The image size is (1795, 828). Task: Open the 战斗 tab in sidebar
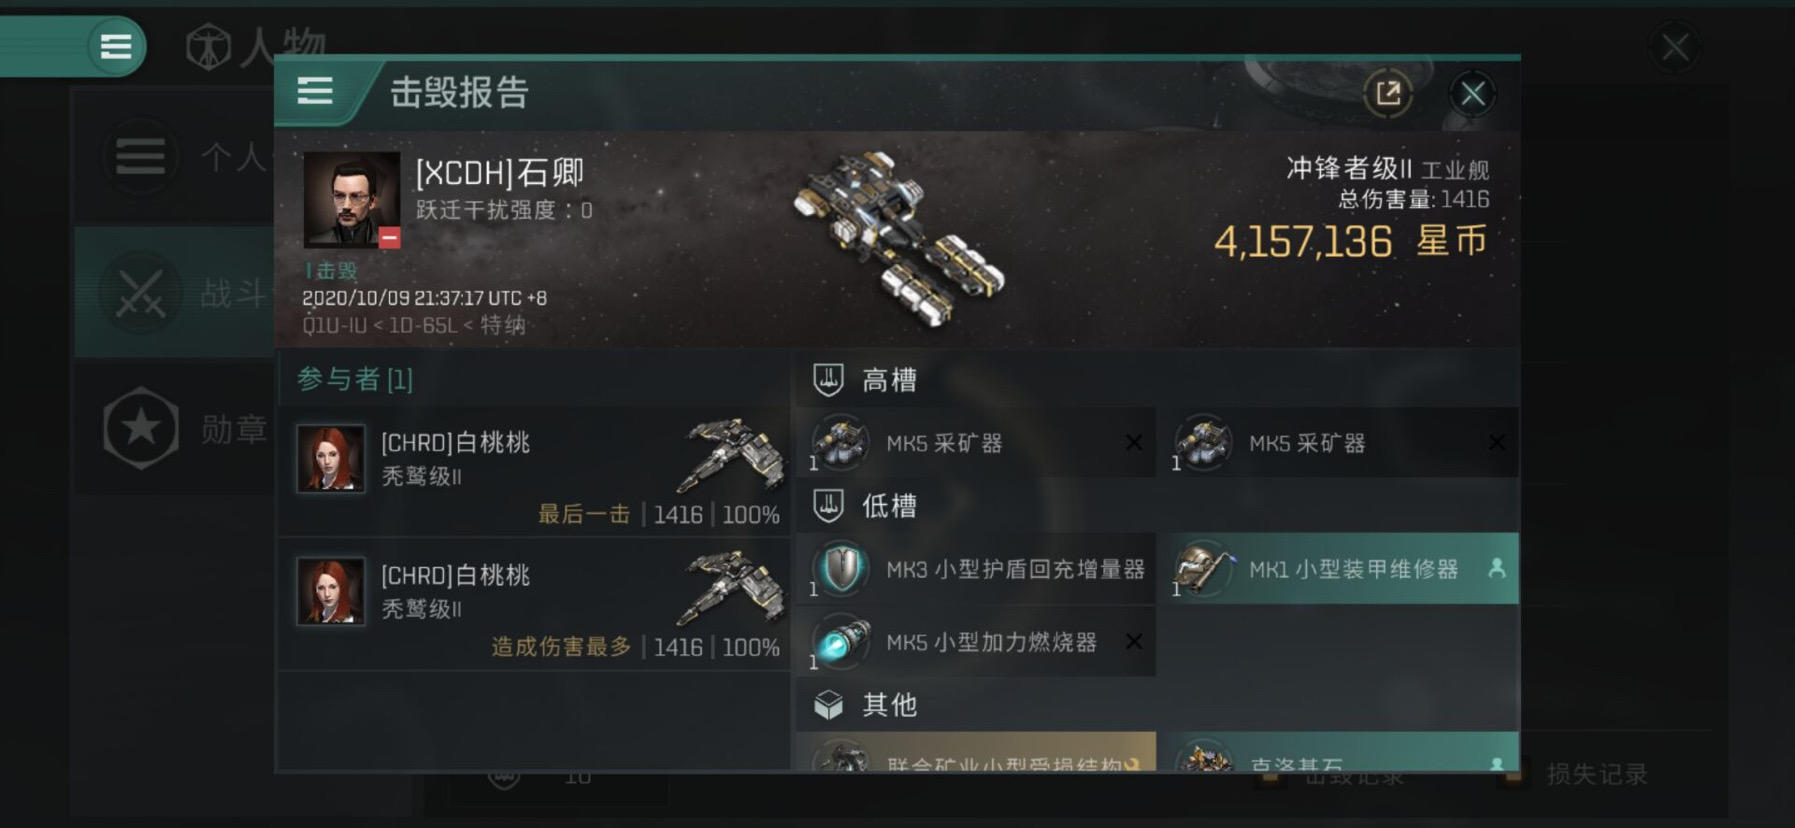click(x=174, y=292)
